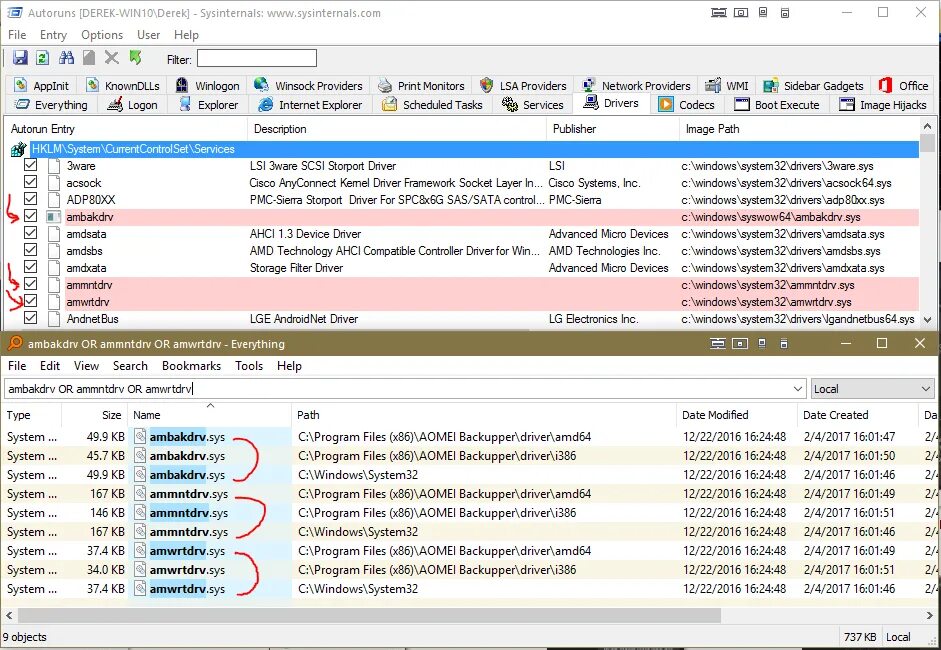Image resolution: width=941 pixels, height=650 pixels.
Task: Click the Find binoculars icon in Autoruns
Action: [x=66, y=58]
